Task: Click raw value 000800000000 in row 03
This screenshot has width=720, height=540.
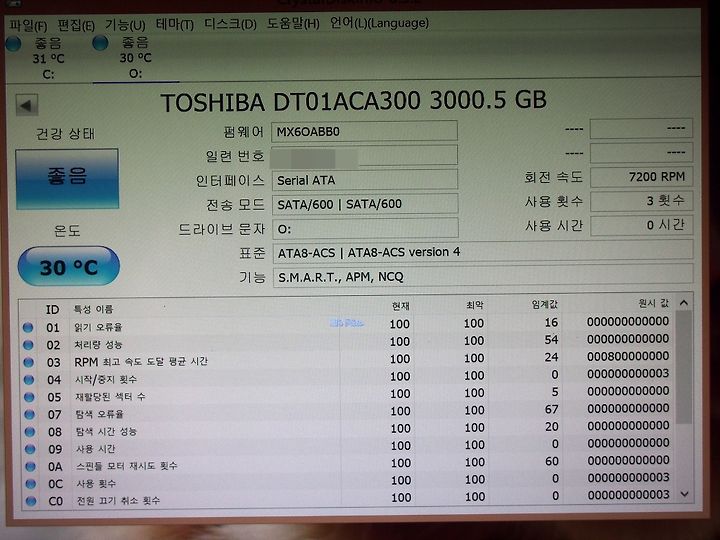Action: (x=628, y=356)
